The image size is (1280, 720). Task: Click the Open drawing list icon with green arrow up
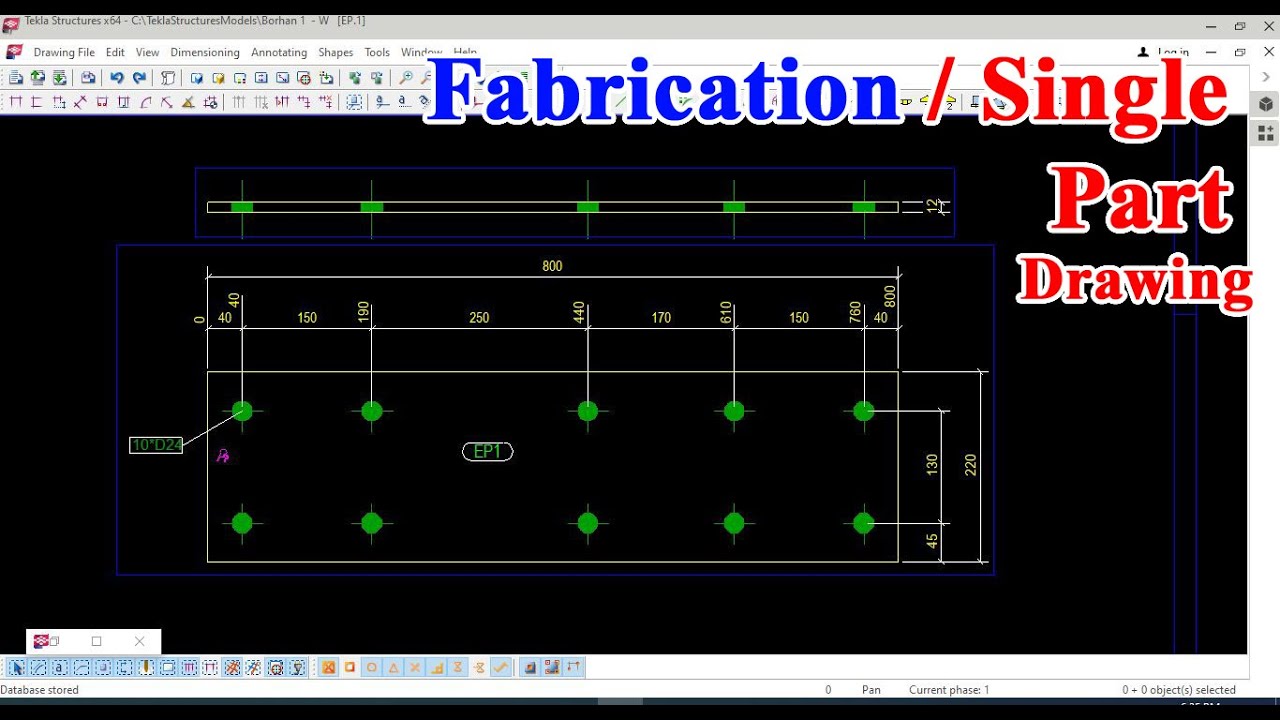point(37,78)
